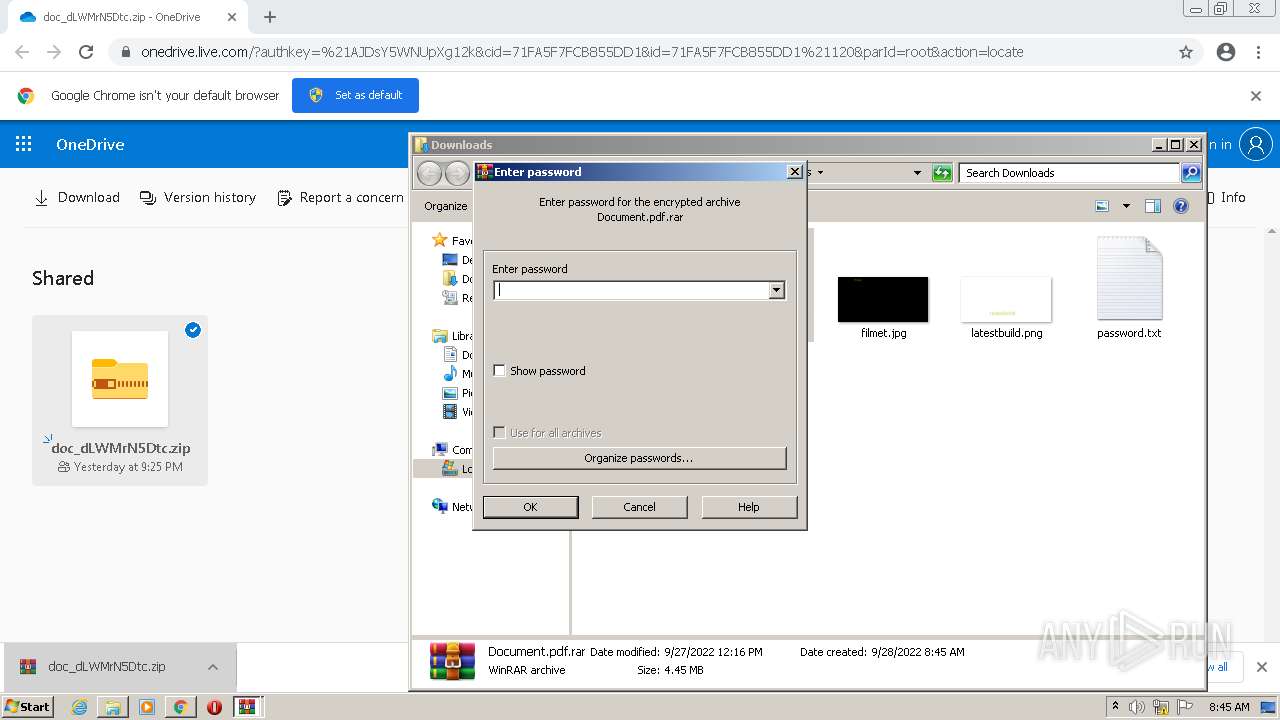Click the Chrome address bar URL
Screen dimensions: 1280x720
tap(582, 52)
